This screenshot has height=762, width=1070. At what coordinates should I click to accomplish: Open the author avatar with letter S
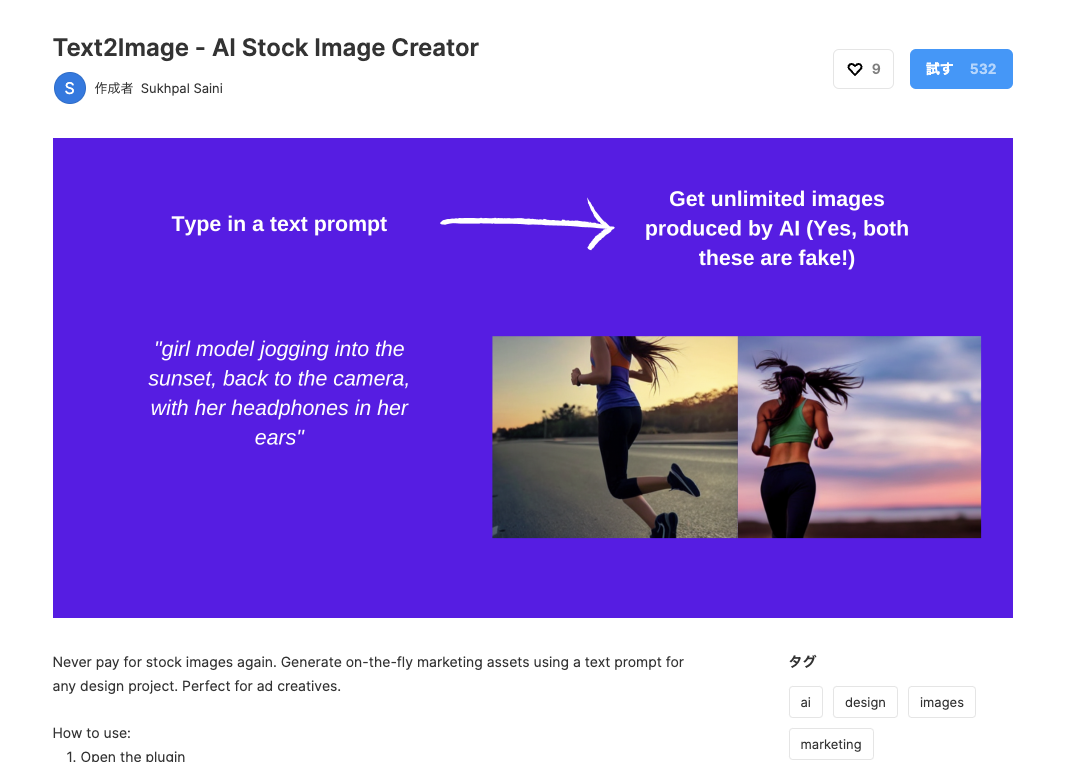tap(69, 88)
